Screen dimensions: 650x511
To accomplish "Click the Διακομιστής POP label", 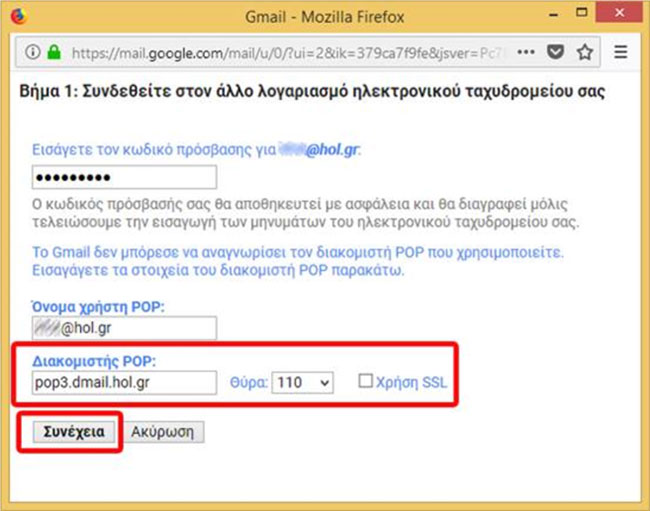I will click(x=94, y=361).
